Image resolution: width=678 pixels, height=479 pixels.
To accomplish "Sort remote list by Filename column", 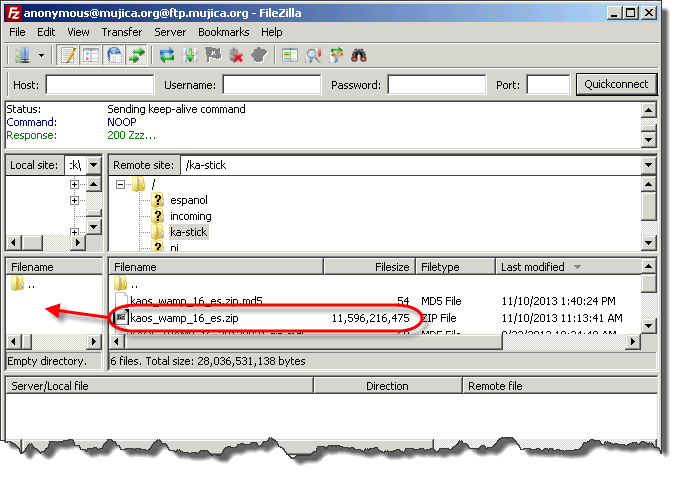I will (216, 267).
